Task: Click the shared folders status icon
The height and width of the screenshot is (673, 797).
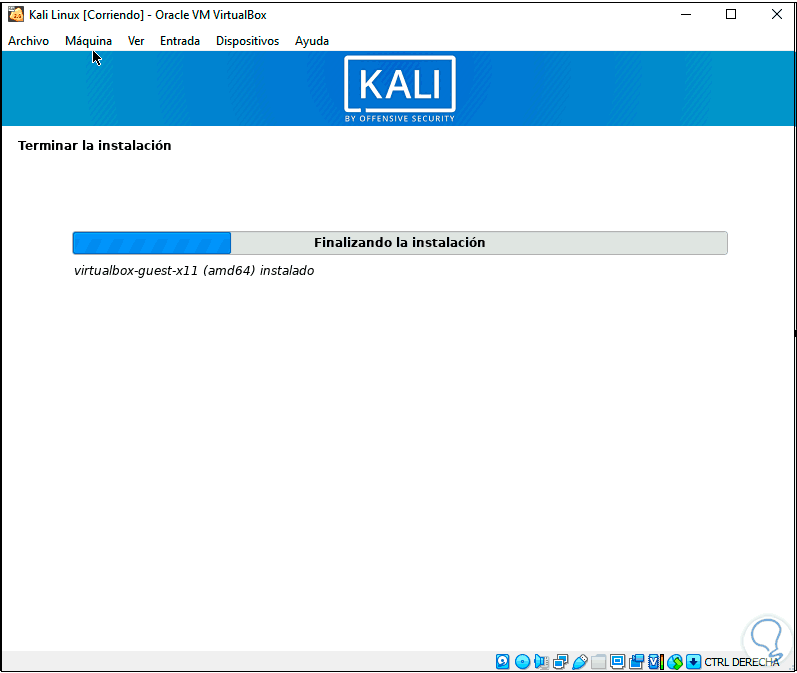Action: (x=598, y=661)
